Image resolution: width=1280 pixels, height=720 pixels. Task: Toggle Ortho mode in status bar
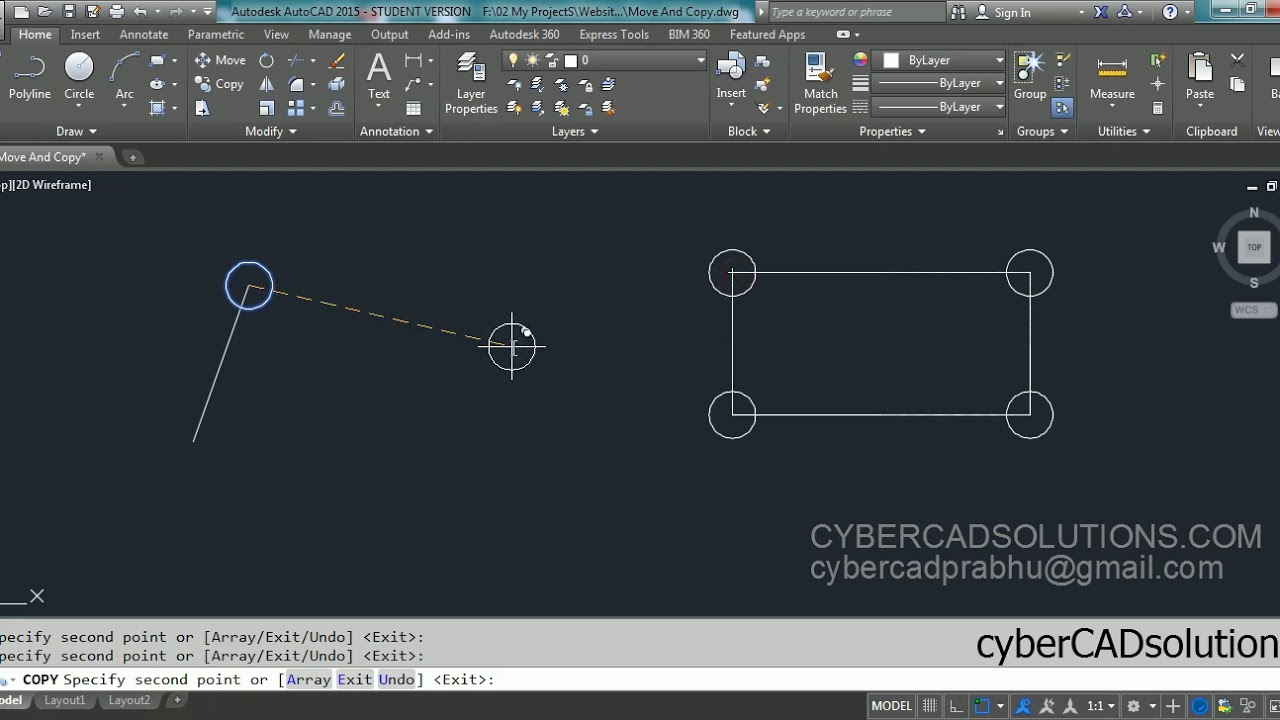(957, 706)
